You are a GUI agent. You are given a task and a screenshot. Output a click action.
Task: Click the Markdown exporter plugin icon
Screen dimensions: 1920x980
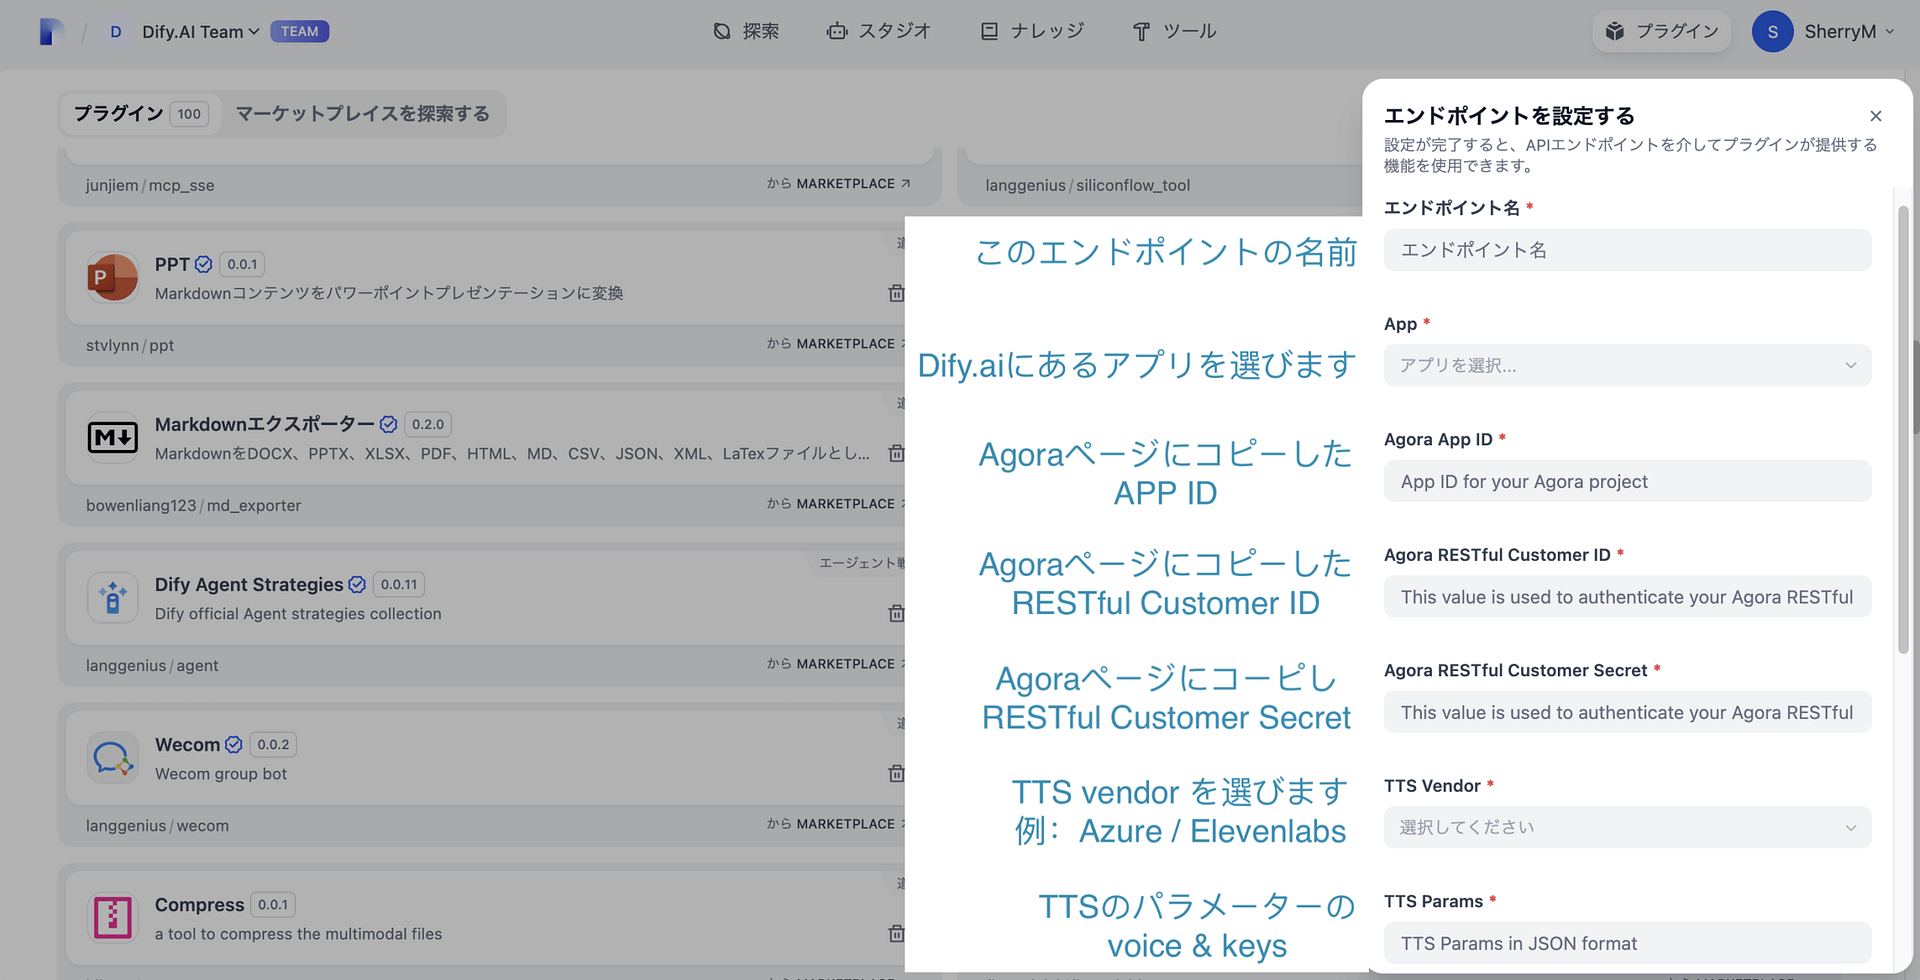(112, 438)
